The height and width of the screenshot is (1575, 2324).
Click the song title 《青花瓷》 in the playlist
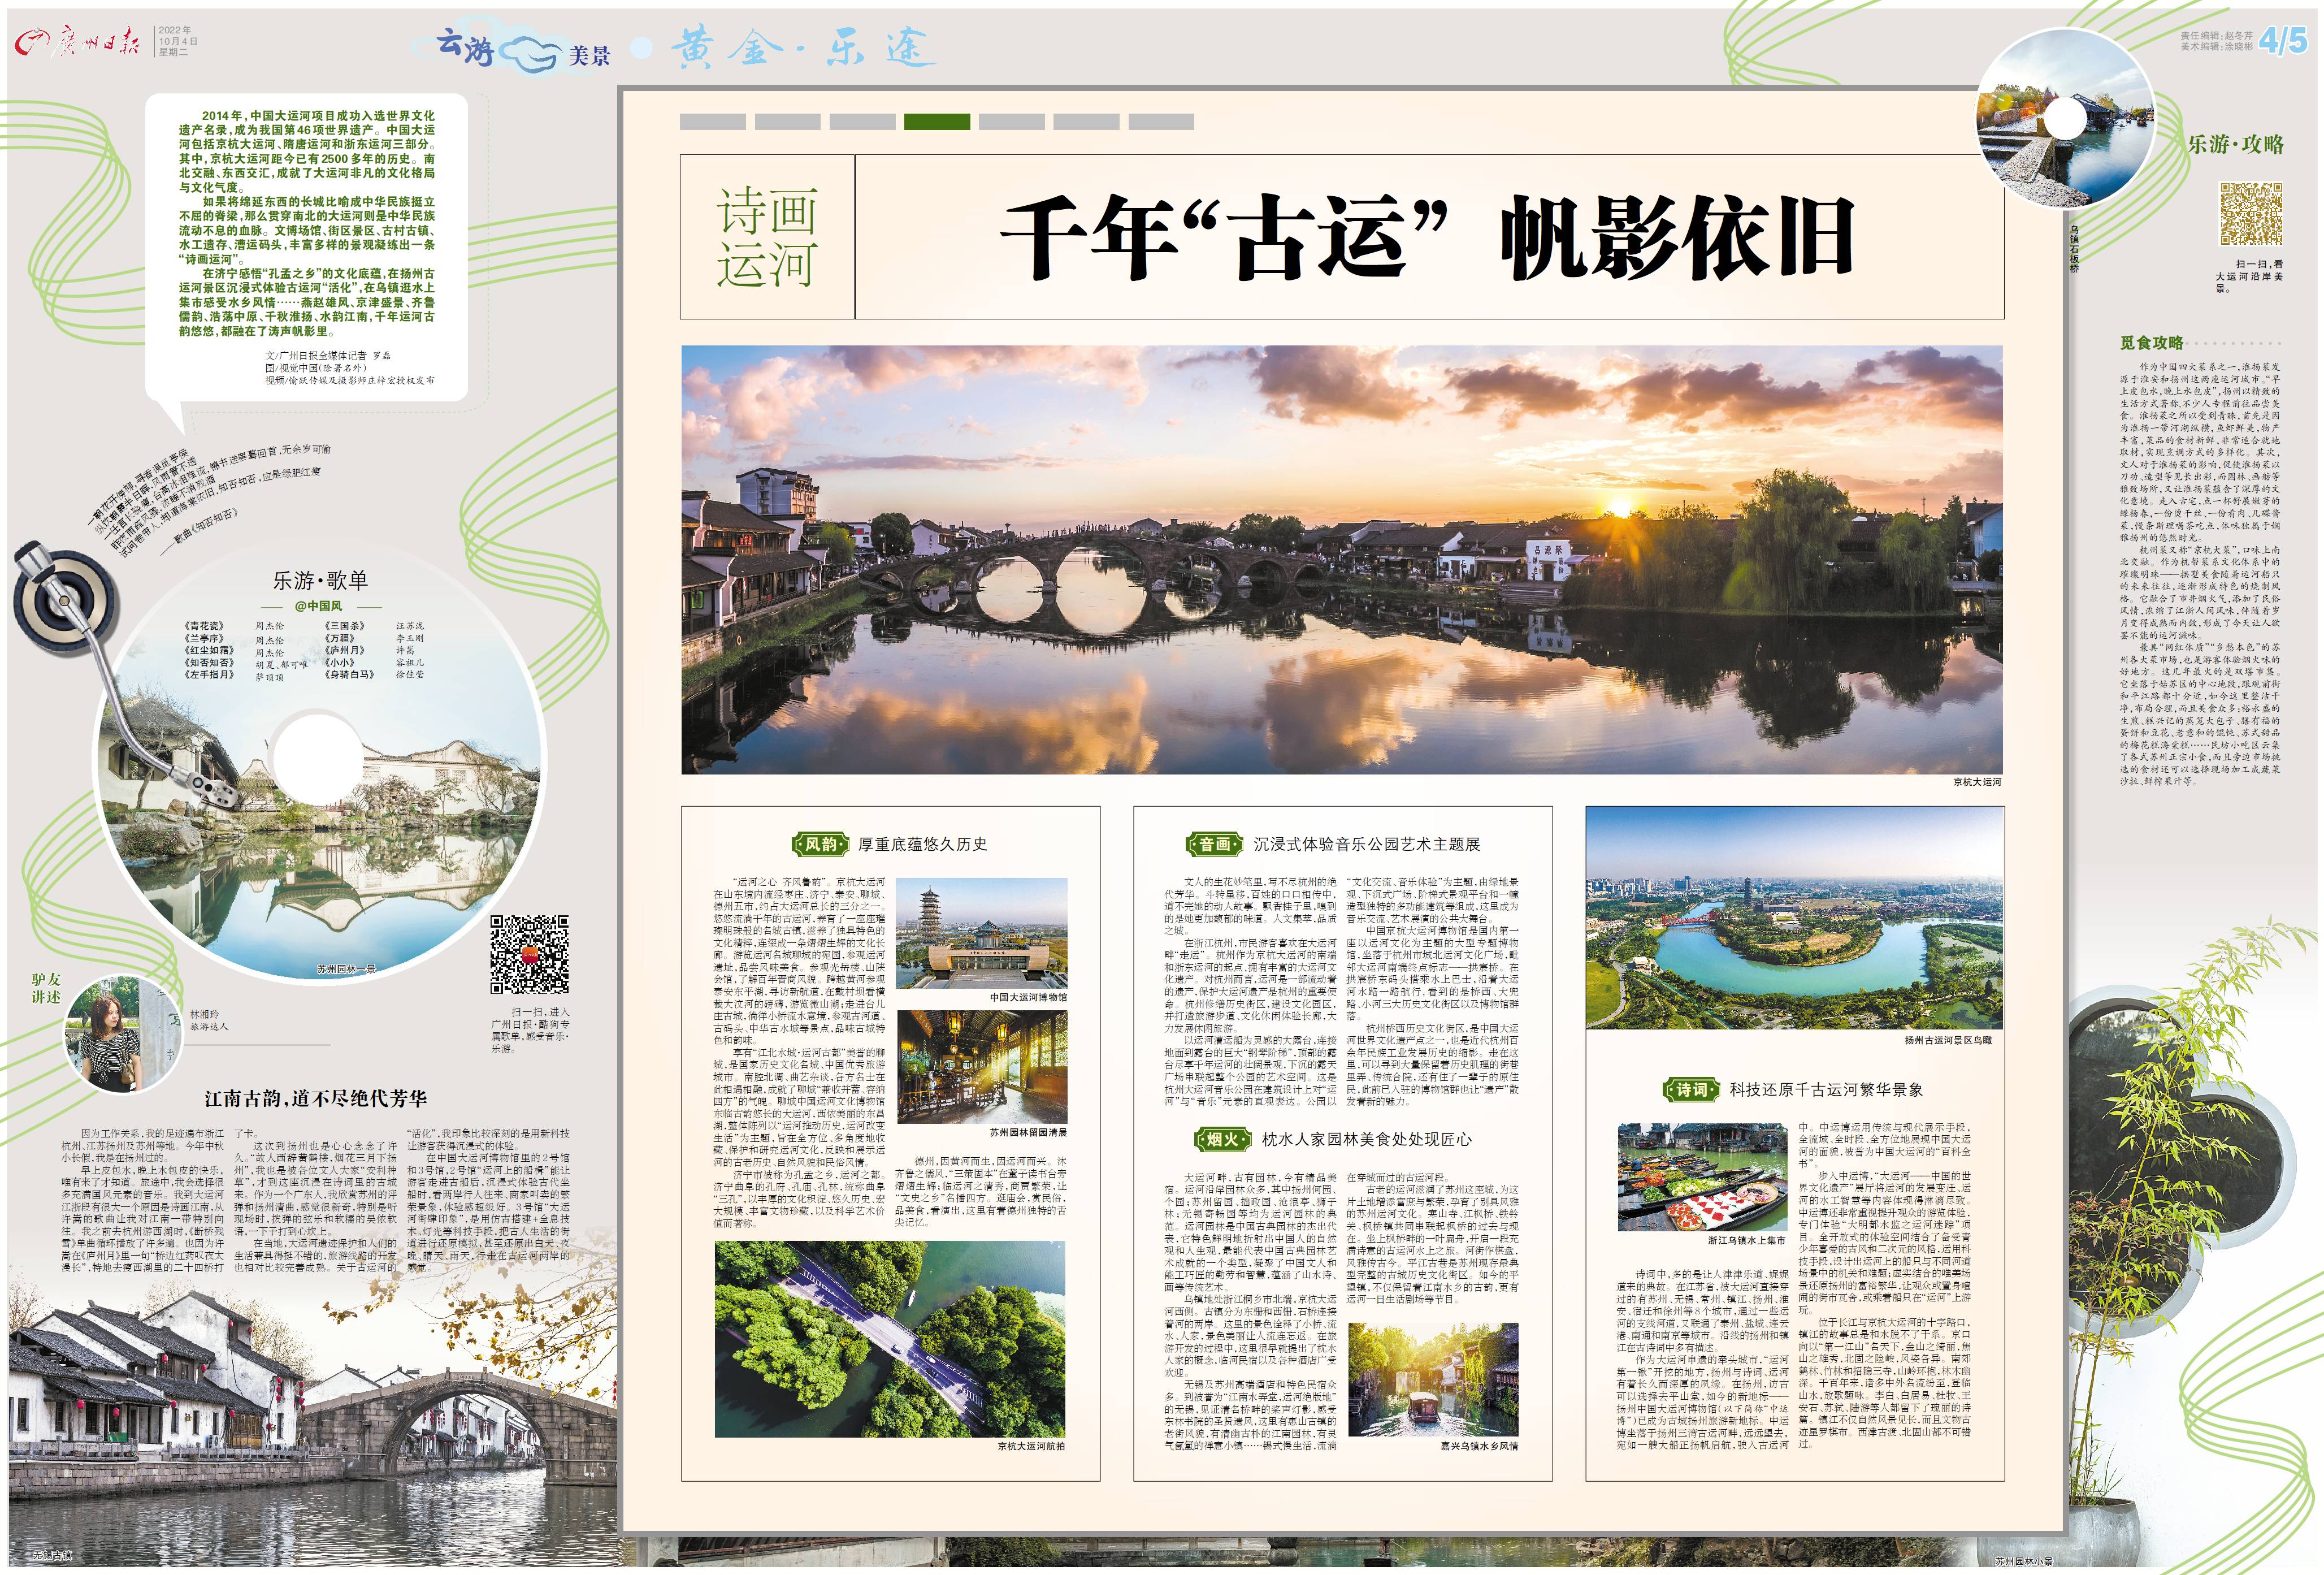205,626
